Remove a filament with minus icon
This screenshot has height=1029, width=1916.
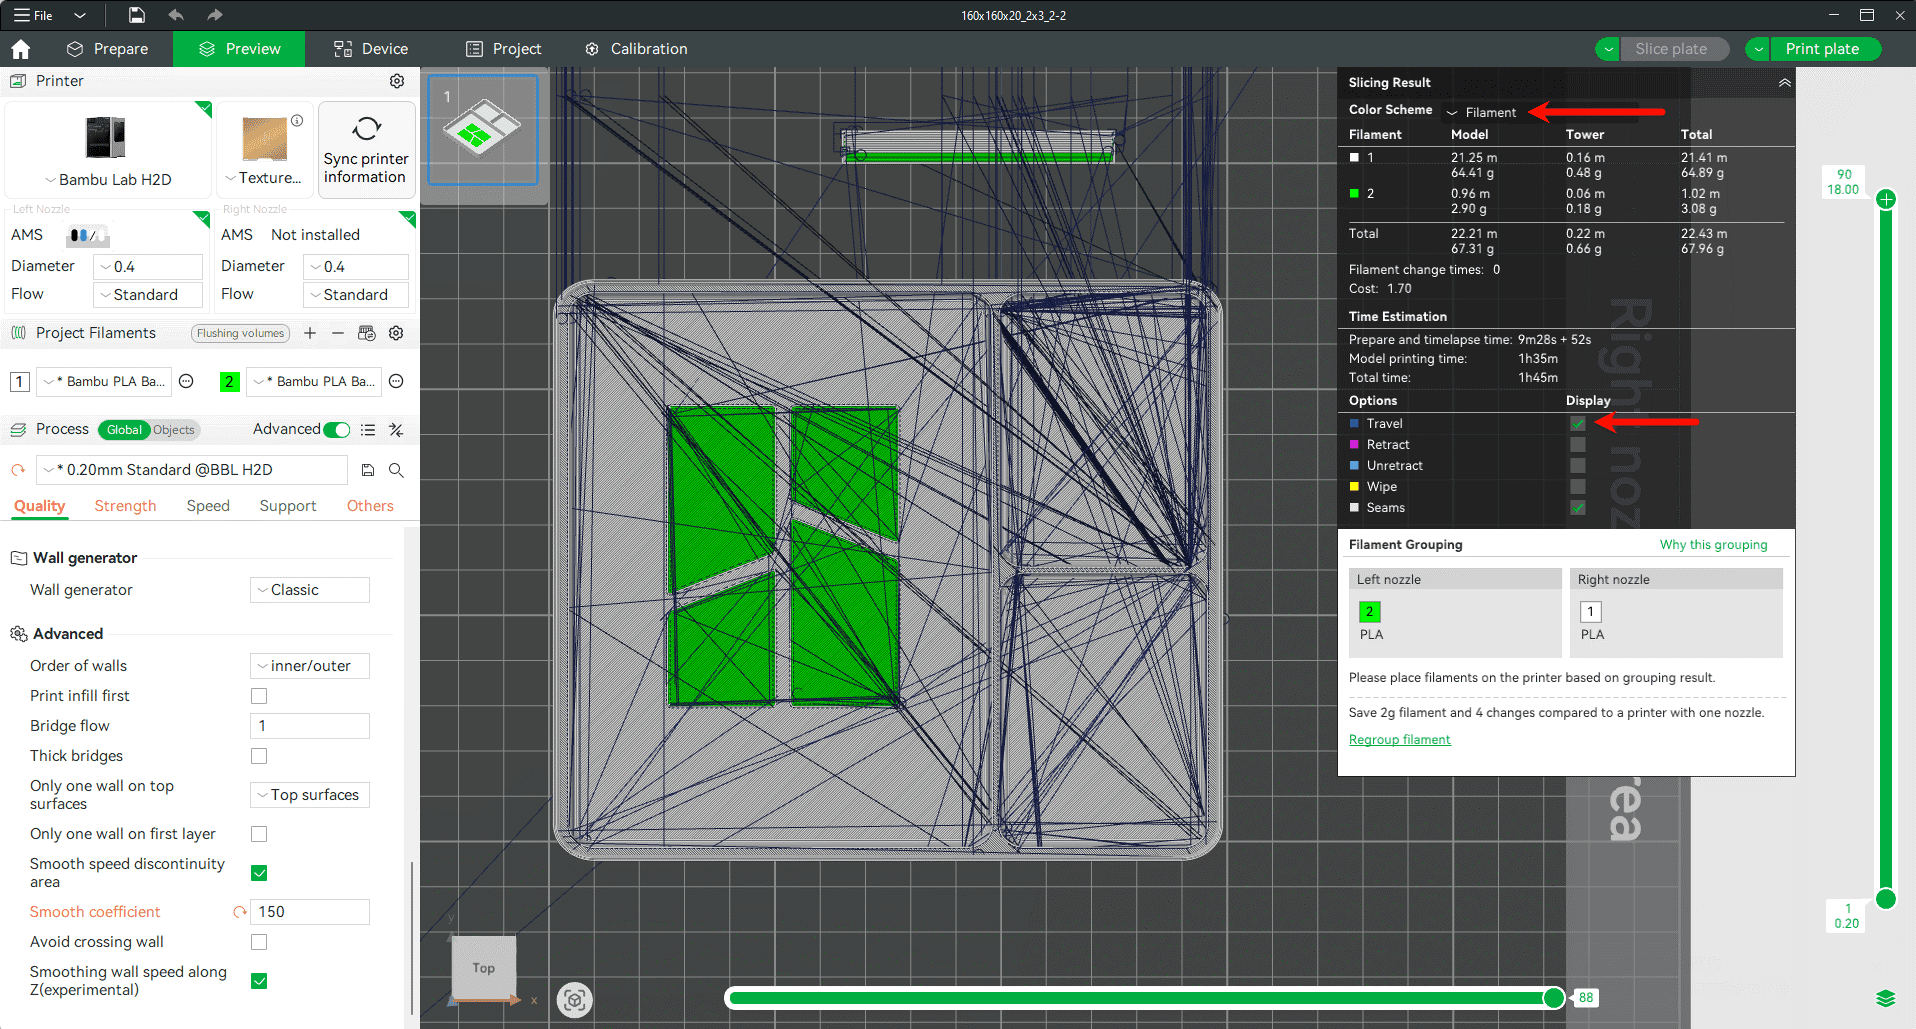point(338,333)
